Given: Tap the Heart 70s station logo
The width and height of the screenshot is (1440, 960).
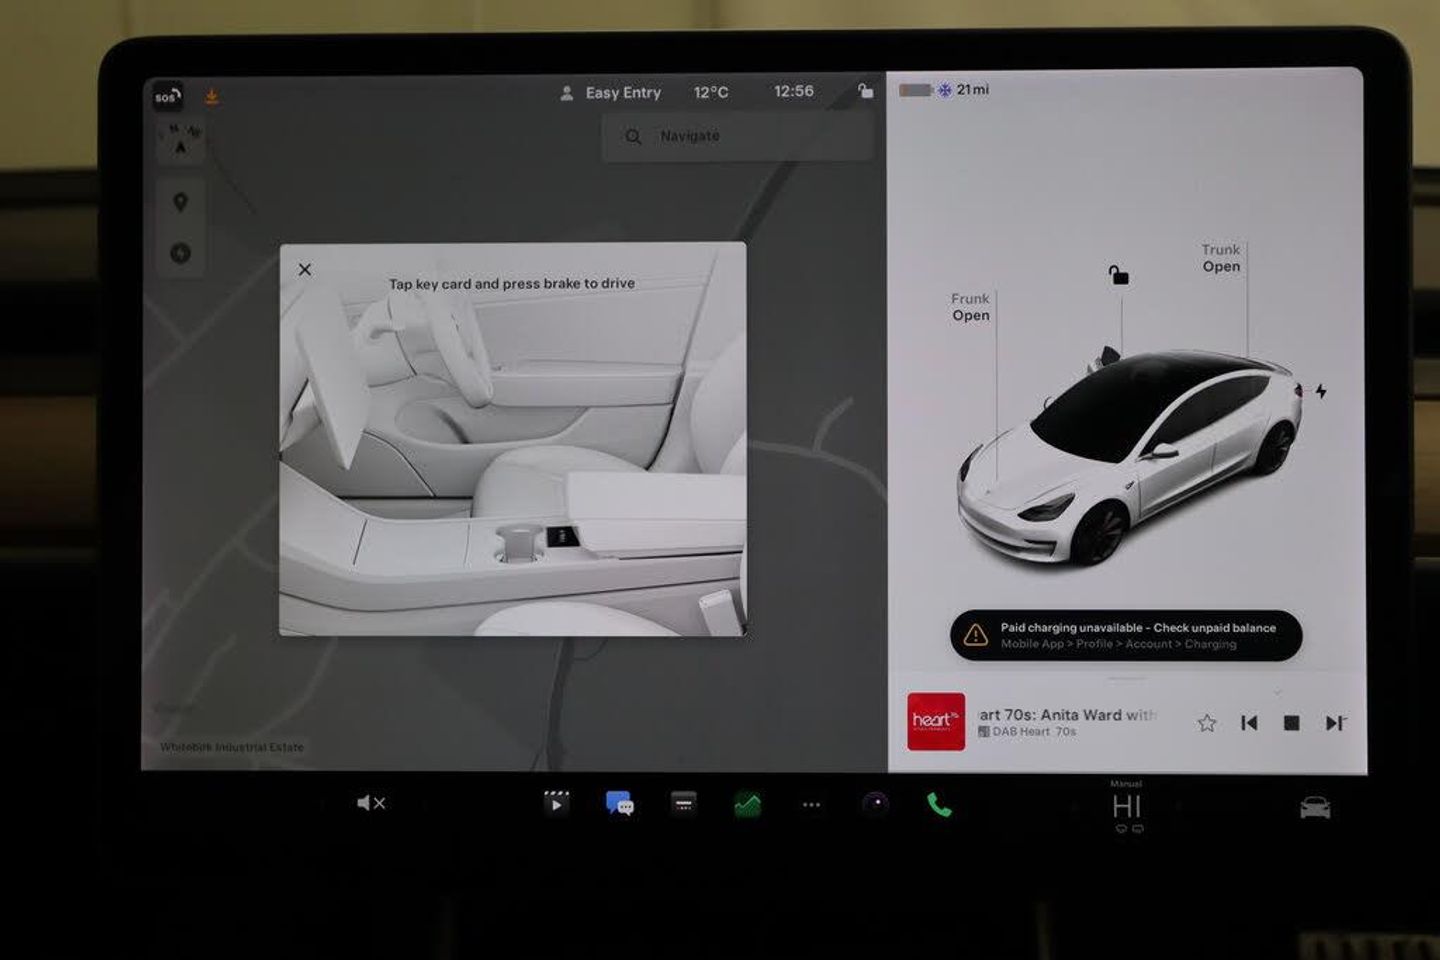Looking at the screenshot, I should pos(936,721).
